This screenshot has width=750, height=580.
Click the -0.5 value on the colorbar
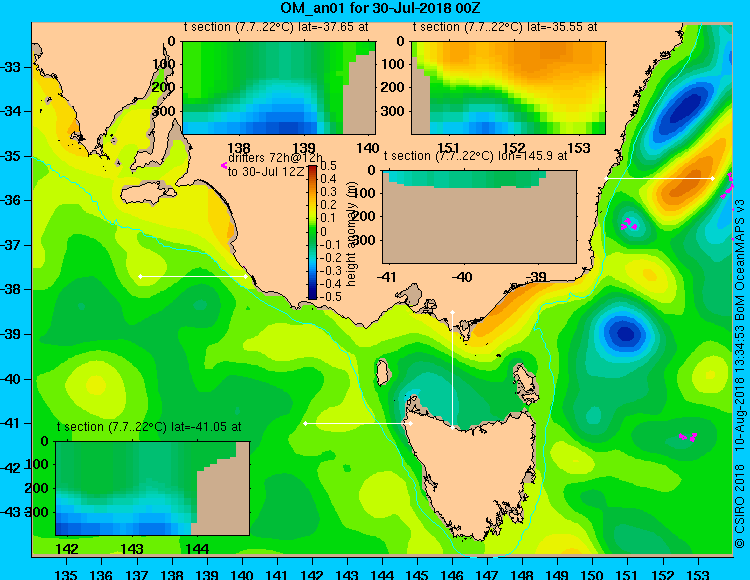click(329, 296)
